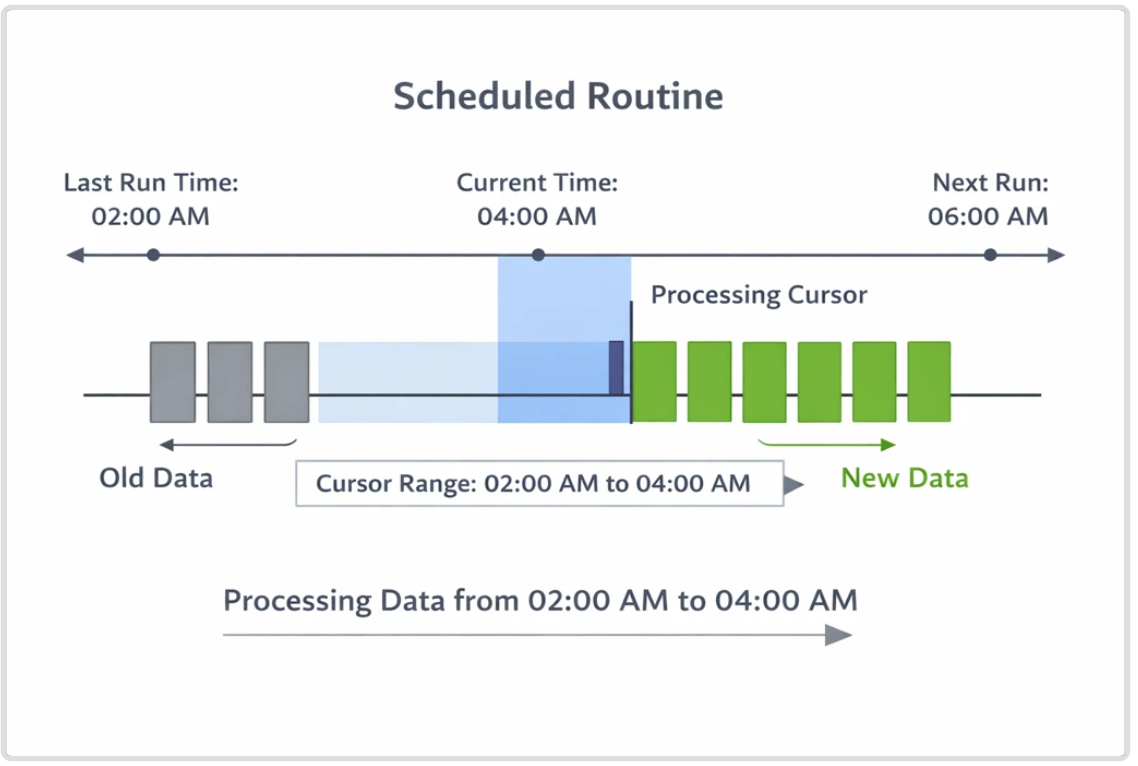Click the Last Run Time timeline dot

(153, 255)
